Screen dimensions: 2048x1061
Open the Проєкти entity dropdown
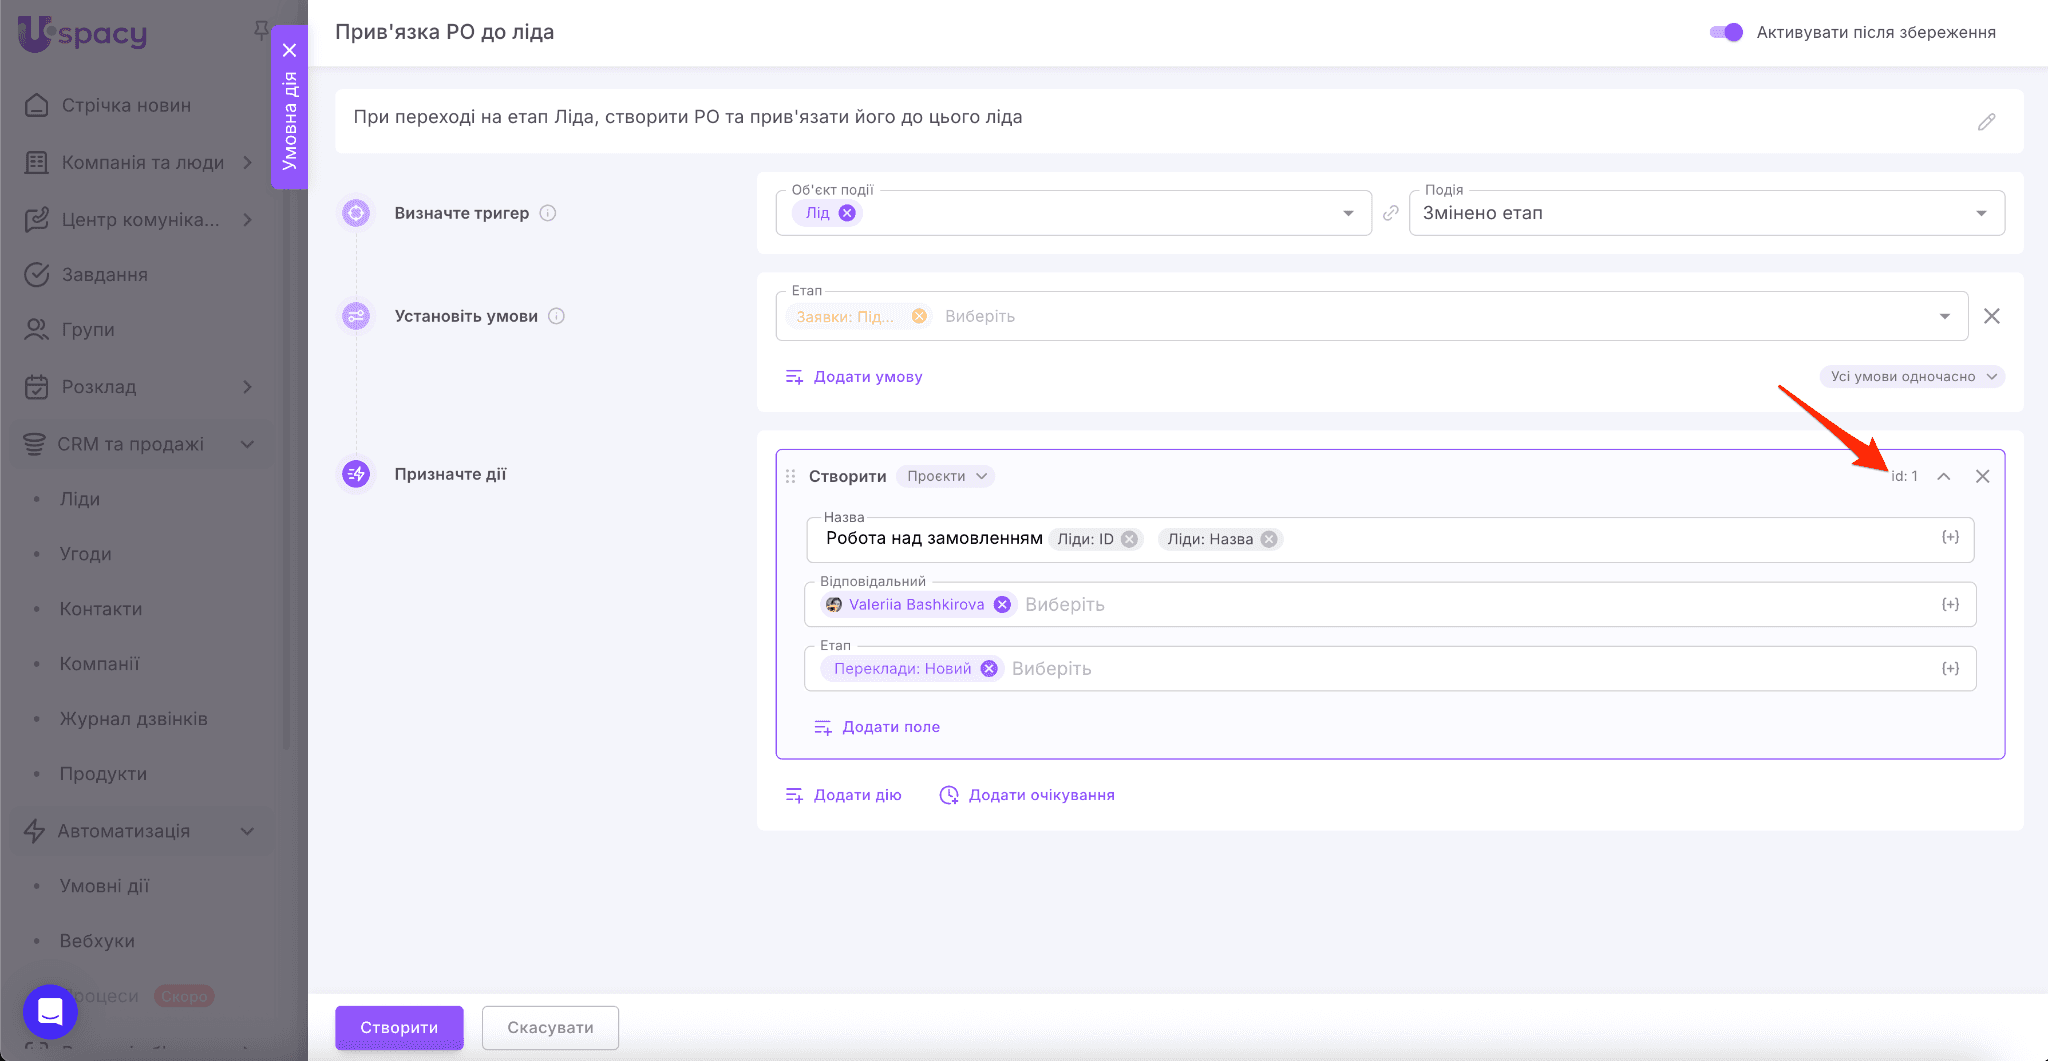(945, 476)
